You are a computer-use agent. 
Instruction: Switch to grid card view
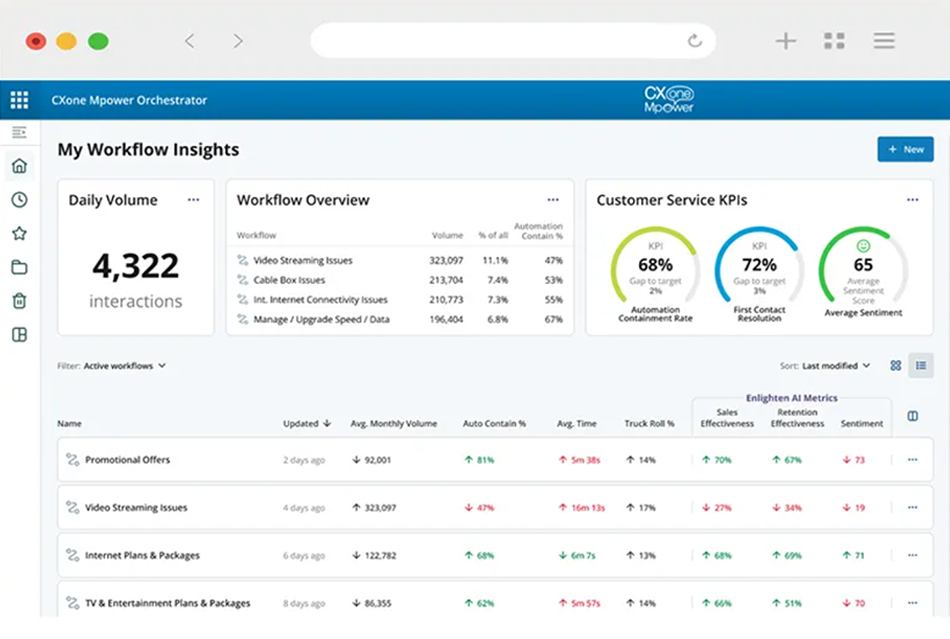point(895,365)
